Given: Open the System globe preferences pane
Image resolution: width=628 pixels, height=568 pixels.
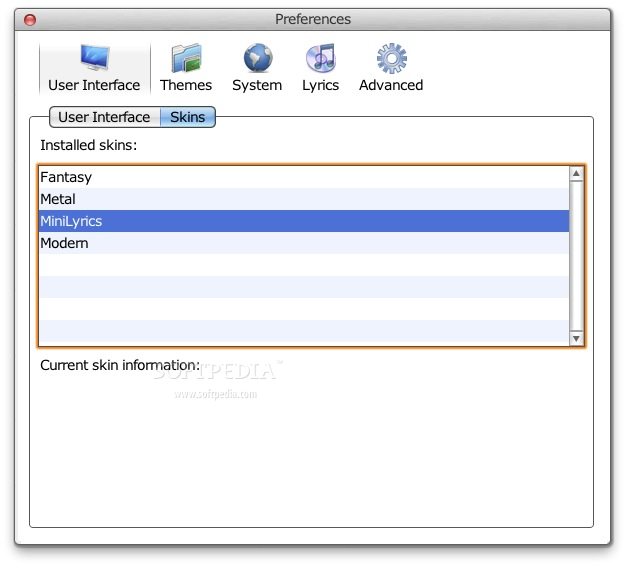Looking at the screenshot, I should [x=257, y=68].
